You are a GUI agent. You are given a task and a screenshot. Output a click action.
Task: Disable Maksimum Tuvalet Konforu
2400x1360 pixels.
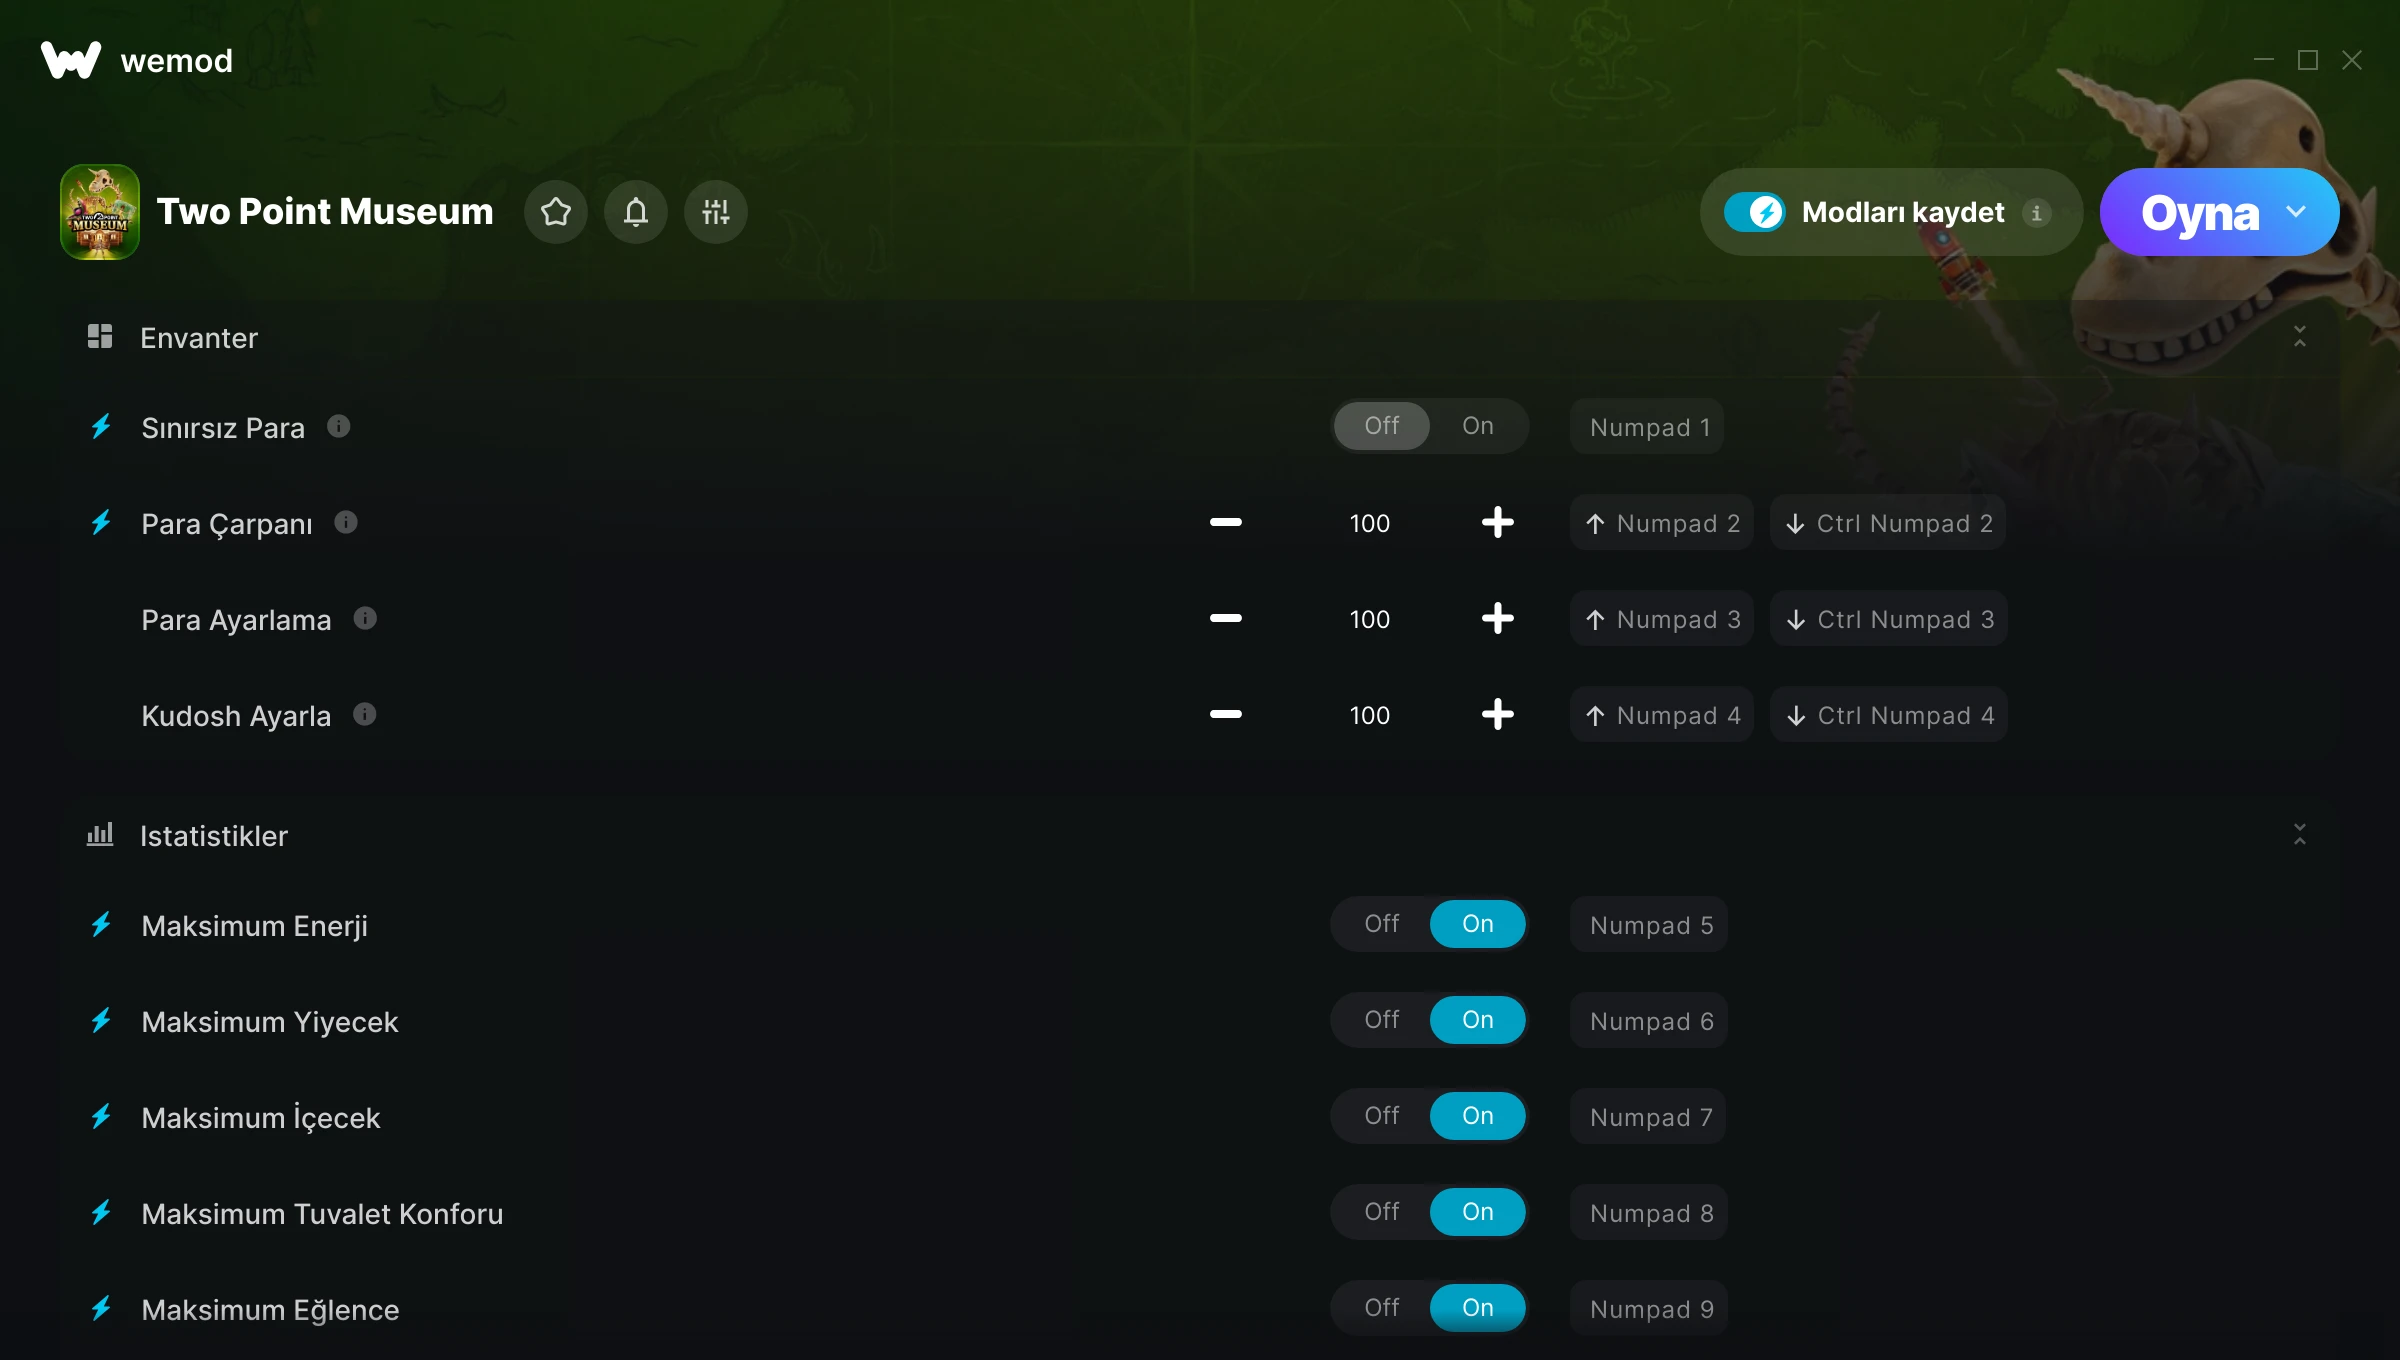point(1382,1213)
